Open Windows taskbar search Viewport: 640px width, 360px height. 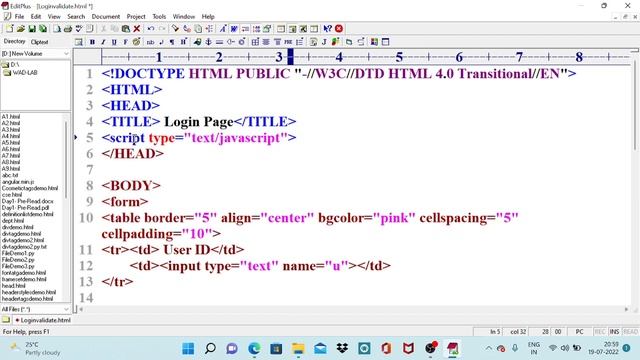tap(210, 348)
